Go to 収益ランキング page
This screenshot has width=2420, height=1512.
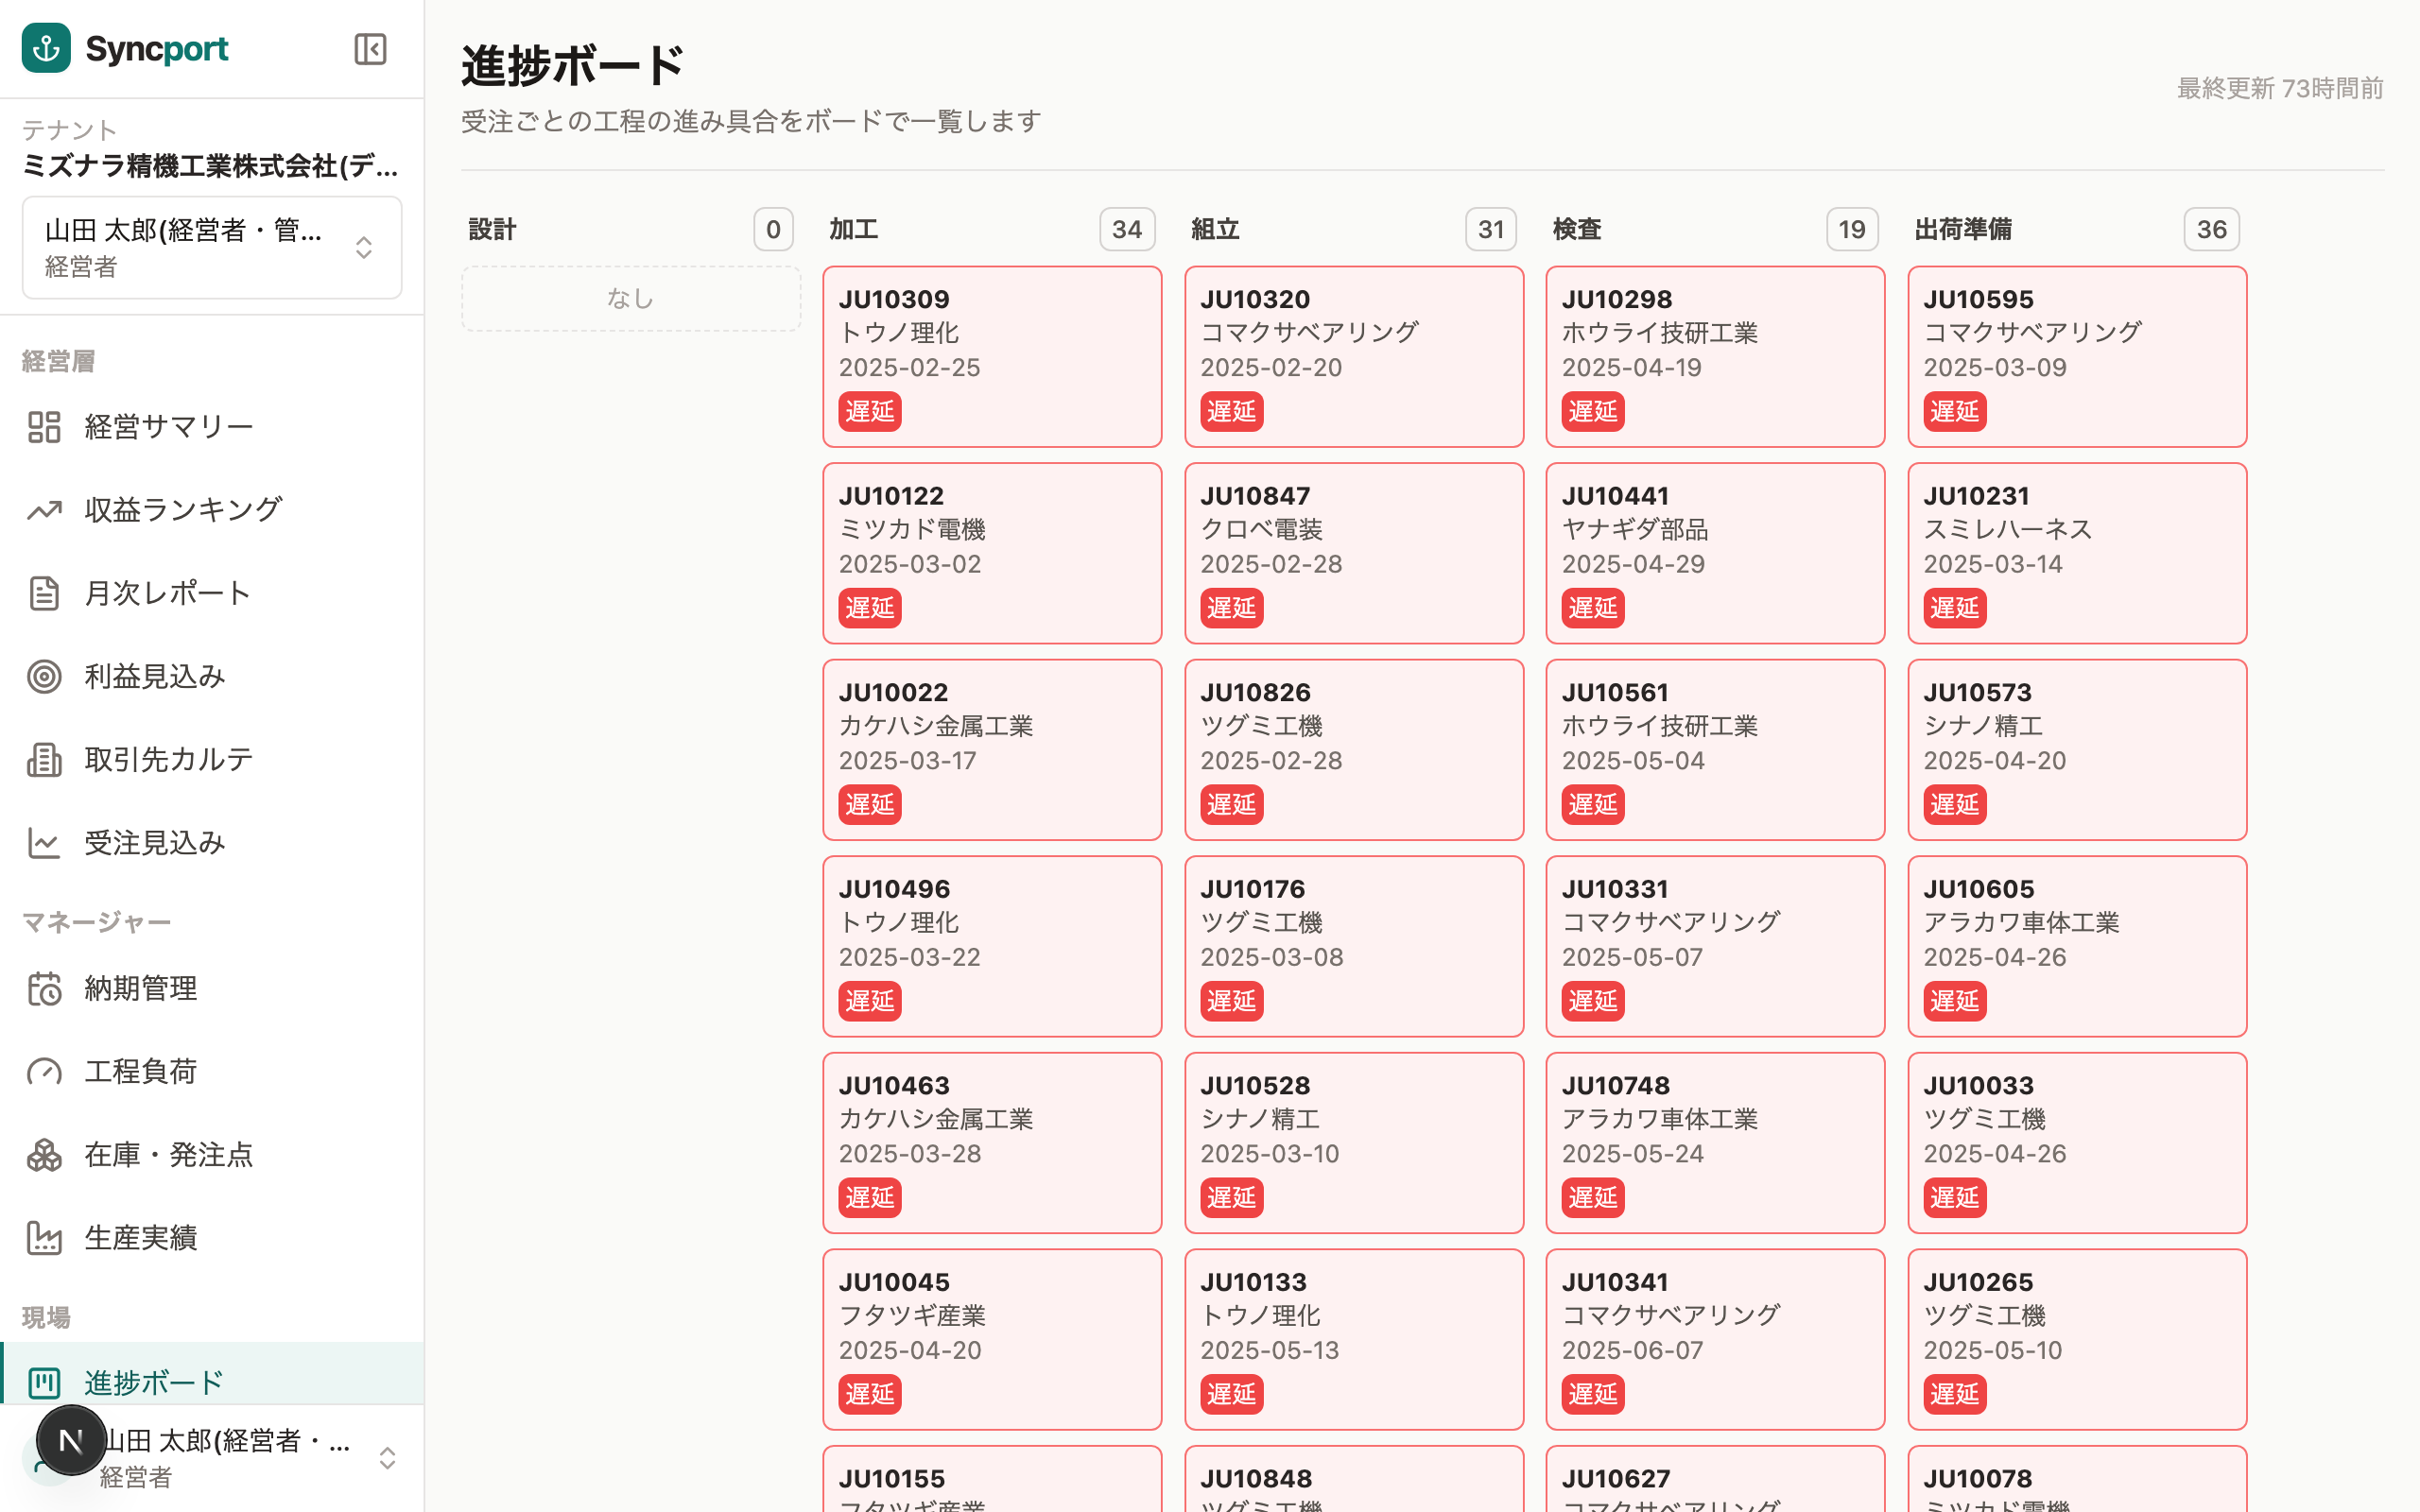tap(212, 510)
